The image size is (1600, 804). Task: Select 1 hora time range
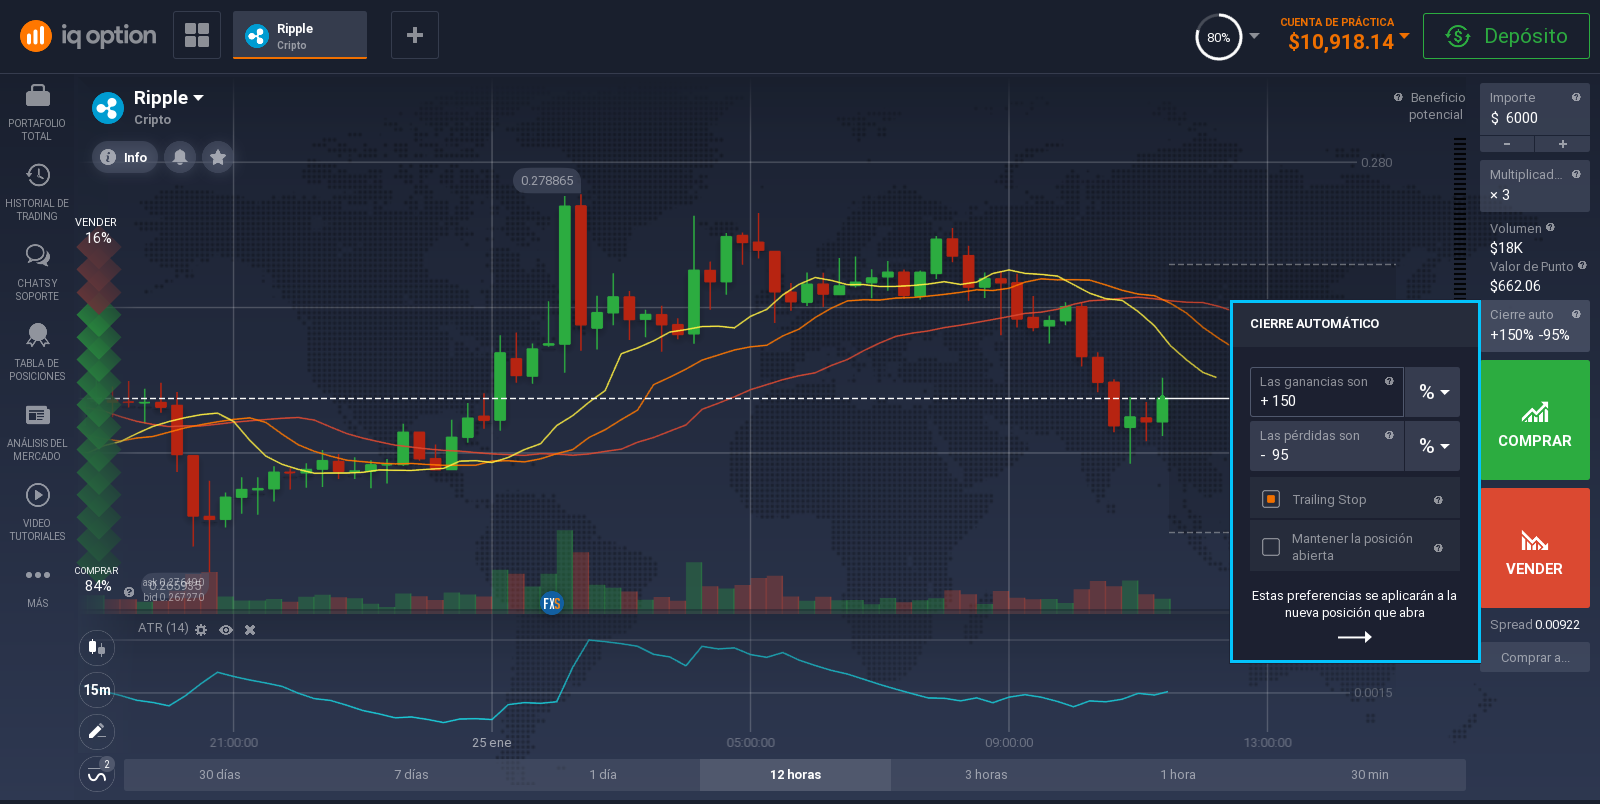point(1178,774)
